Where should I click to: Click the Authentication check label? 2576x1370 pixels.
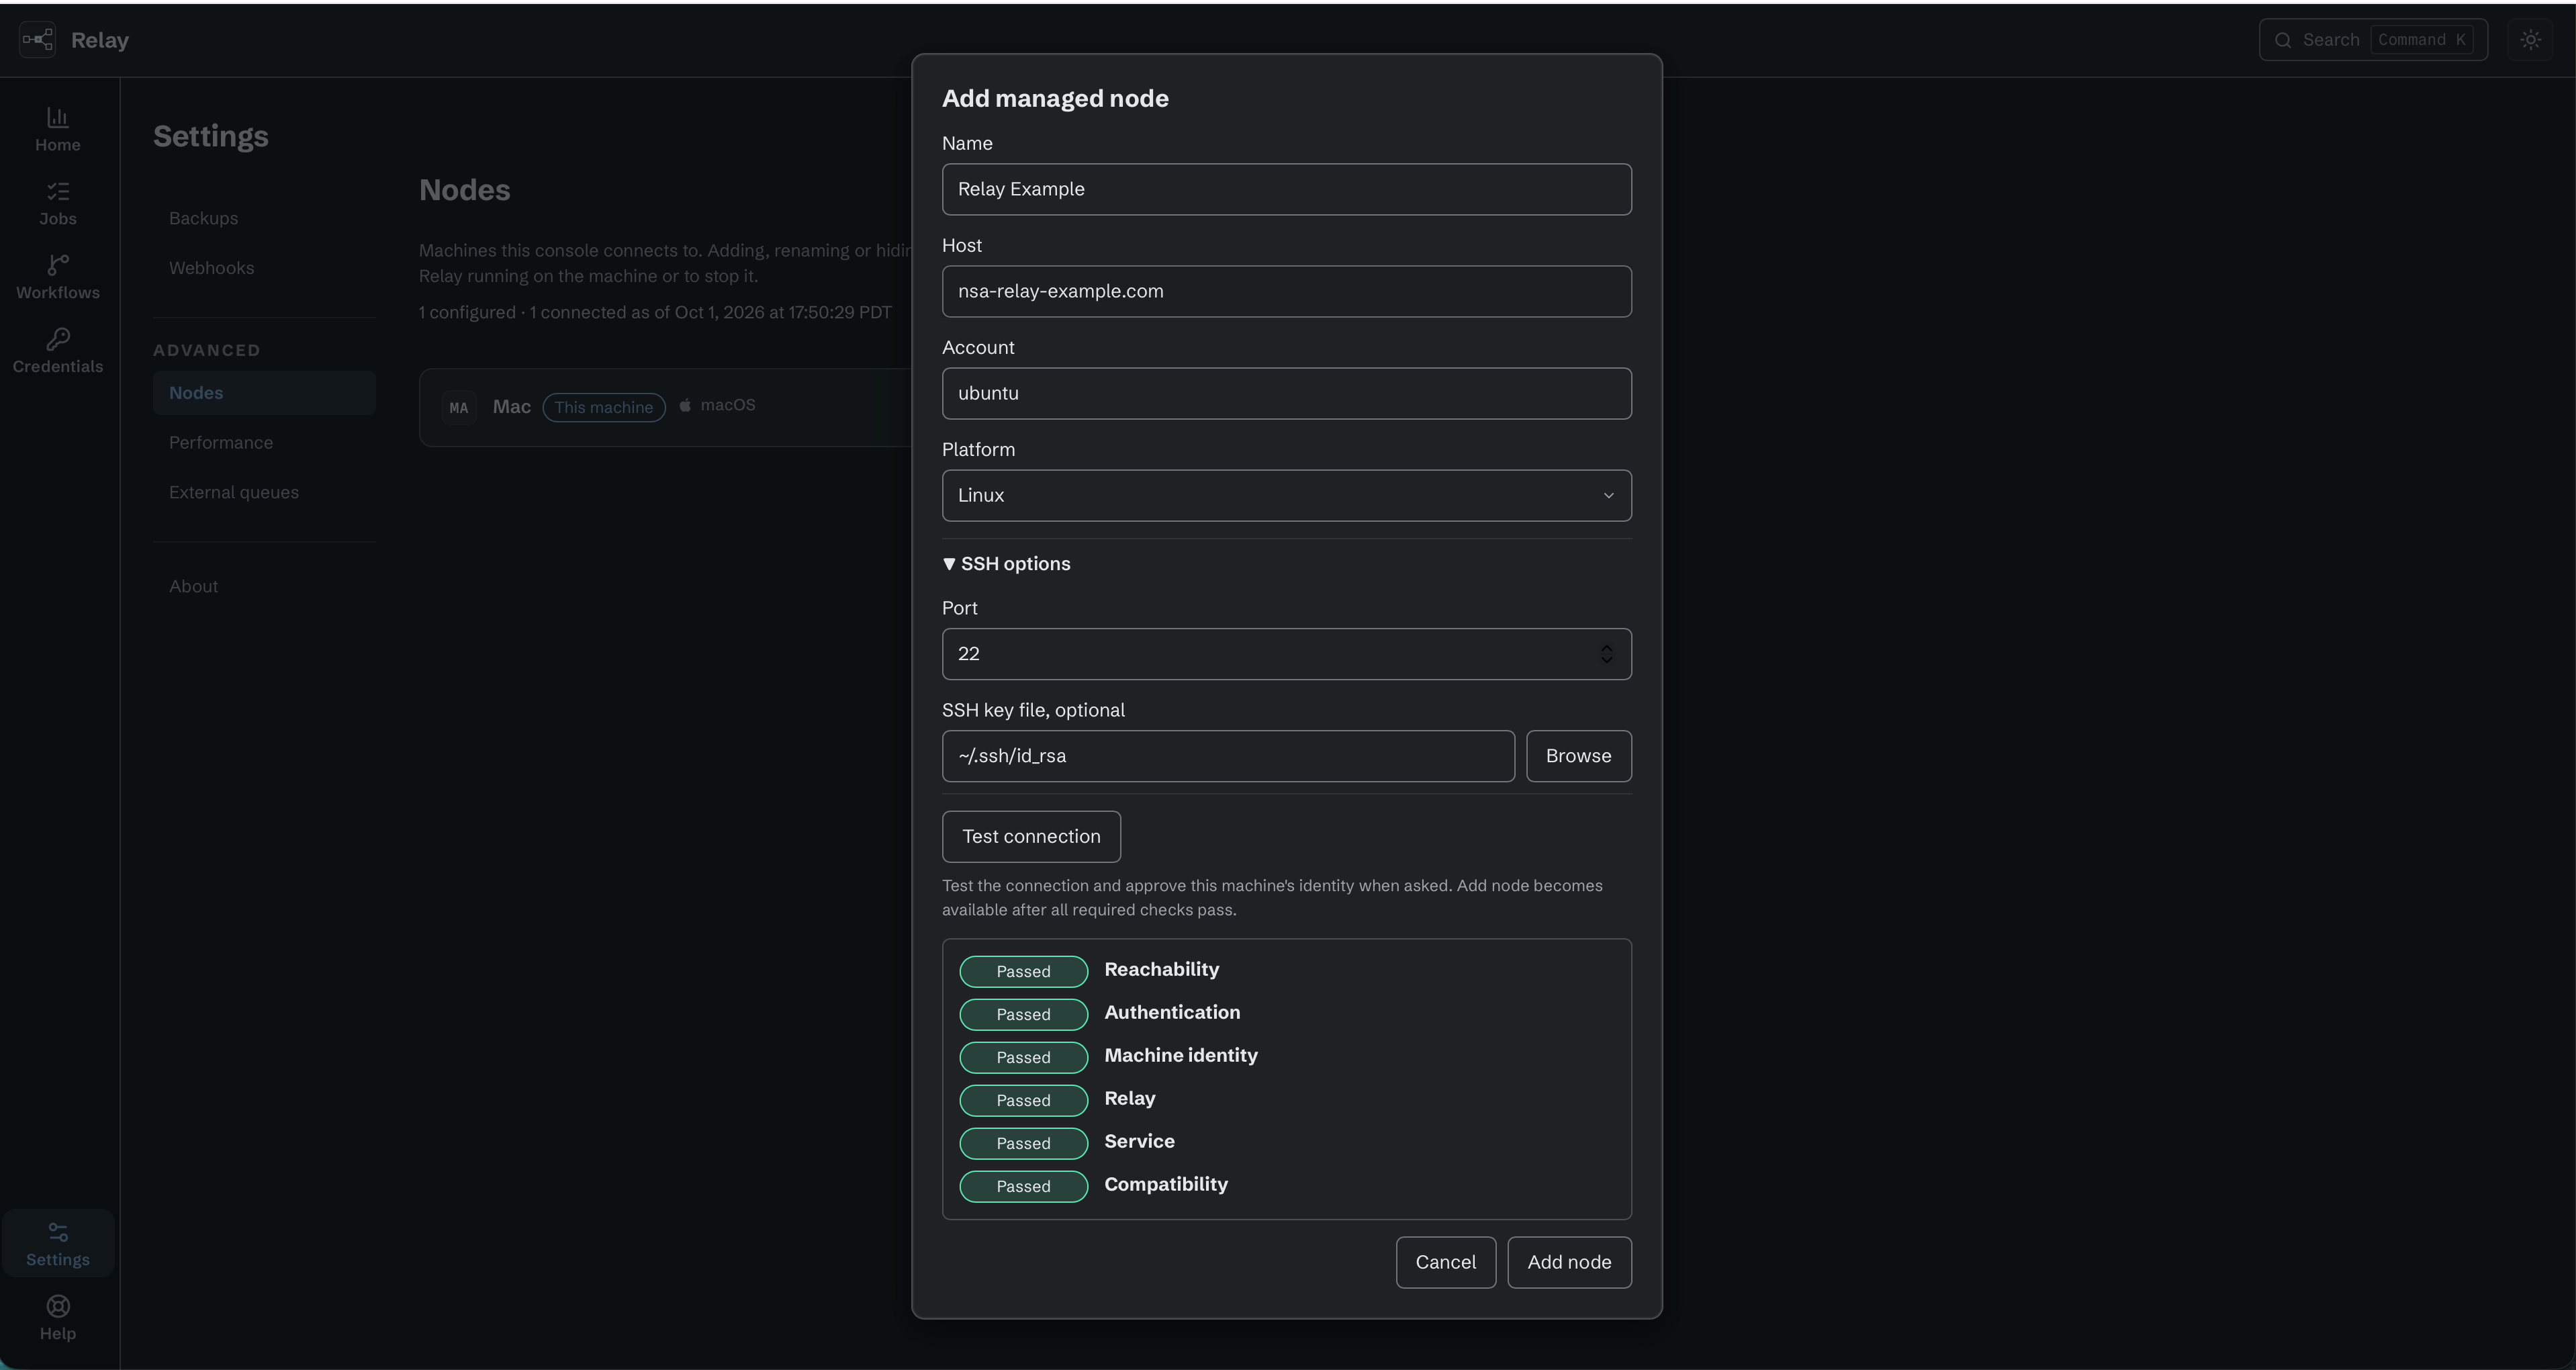click(1172, 1013)
